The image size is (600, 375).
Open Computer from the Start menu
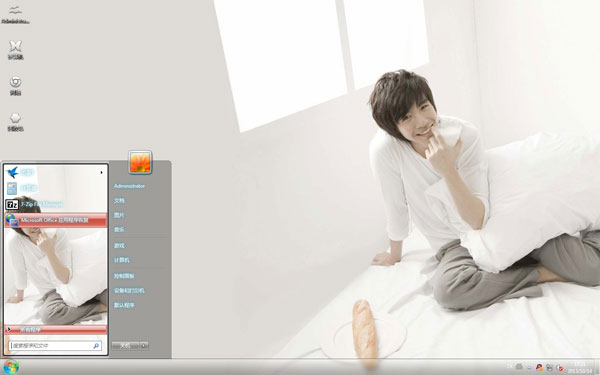pos(121,260)
